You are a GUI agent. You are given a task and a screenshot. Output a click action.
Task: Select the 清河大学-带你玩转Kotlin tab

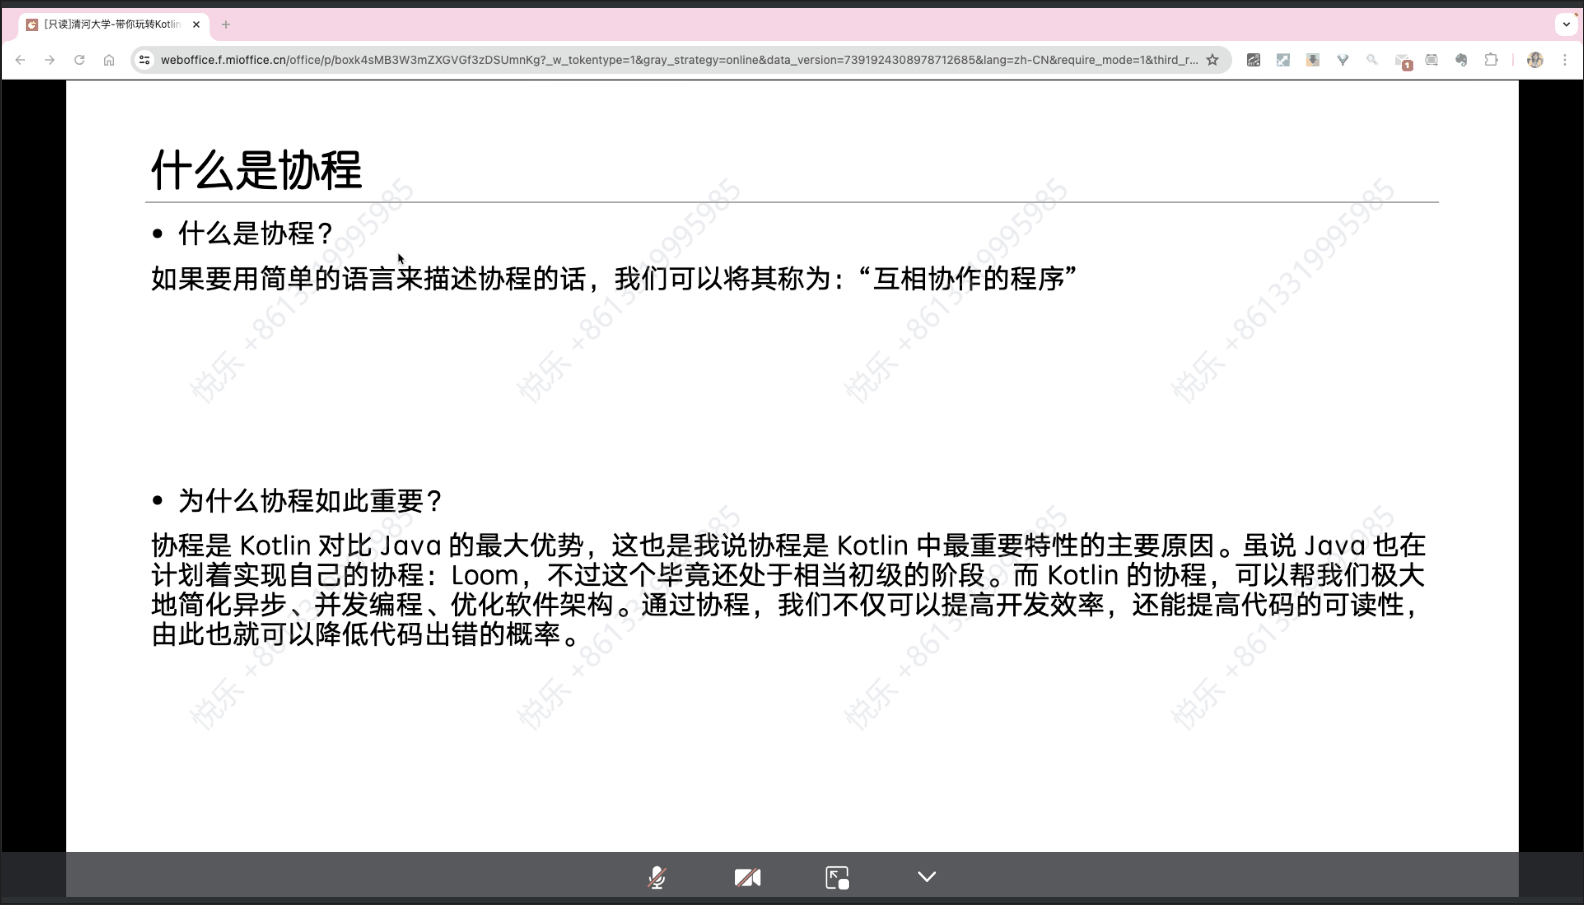click(112, 24)
